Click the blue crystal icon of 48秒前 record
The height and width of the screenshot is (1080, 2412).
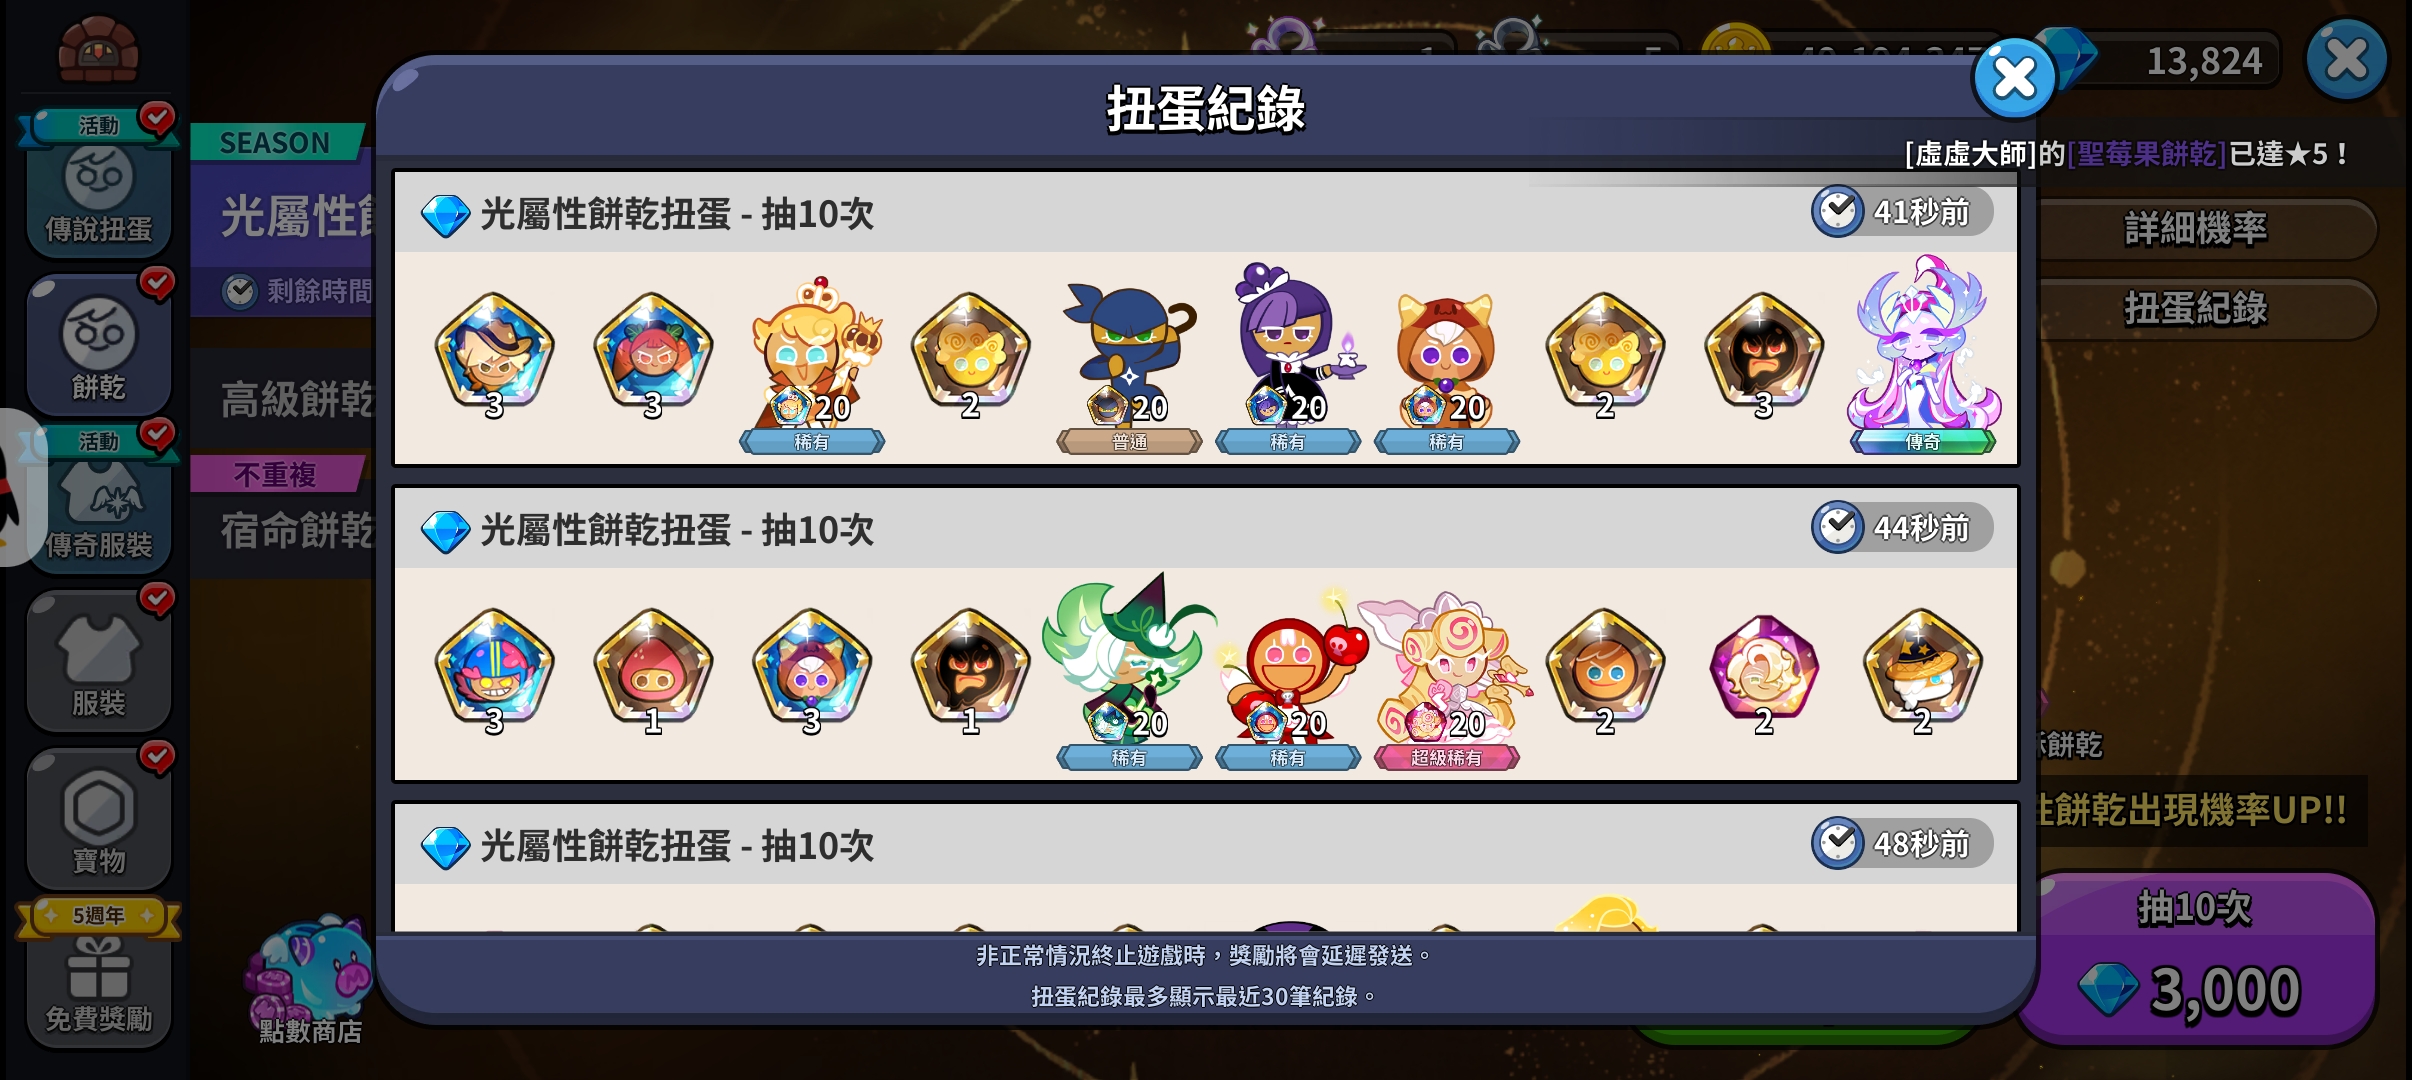(445, 847)
